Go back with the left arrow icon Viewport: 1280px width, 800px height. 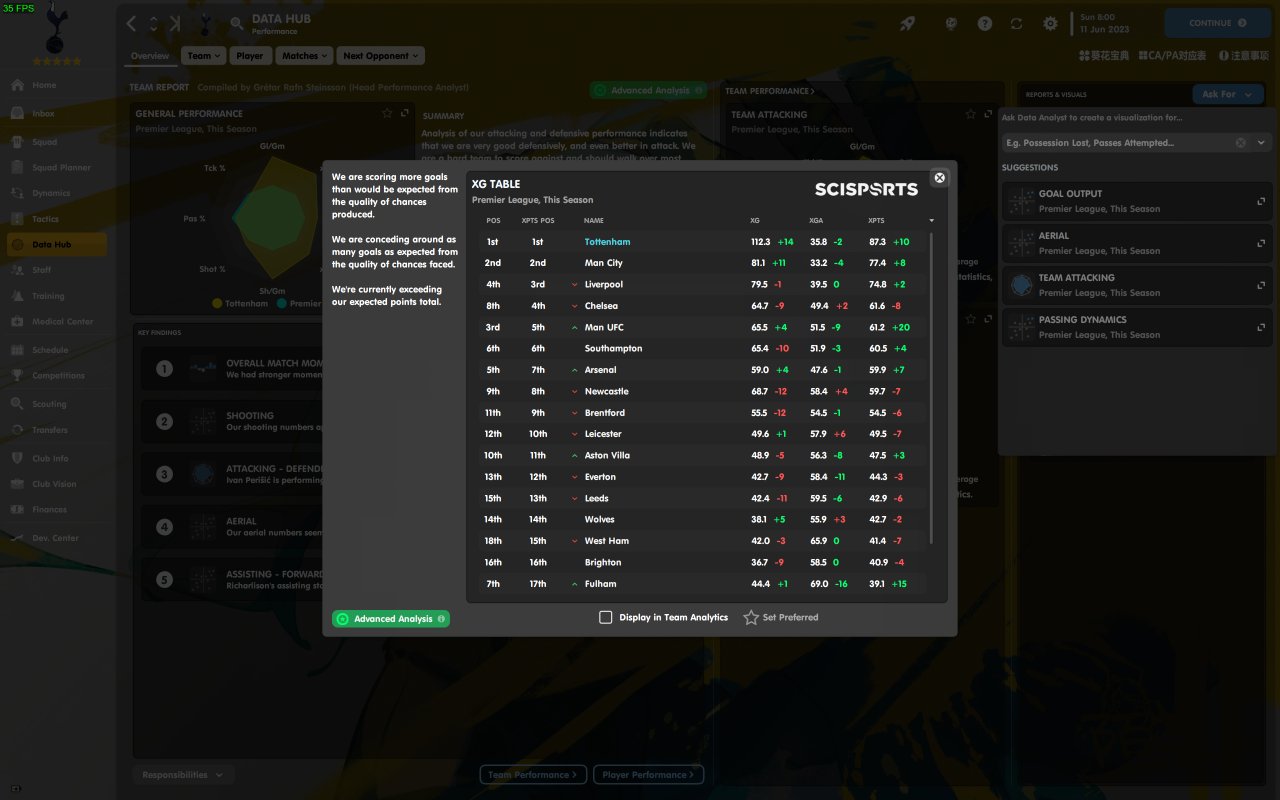(x=131, y=23)
